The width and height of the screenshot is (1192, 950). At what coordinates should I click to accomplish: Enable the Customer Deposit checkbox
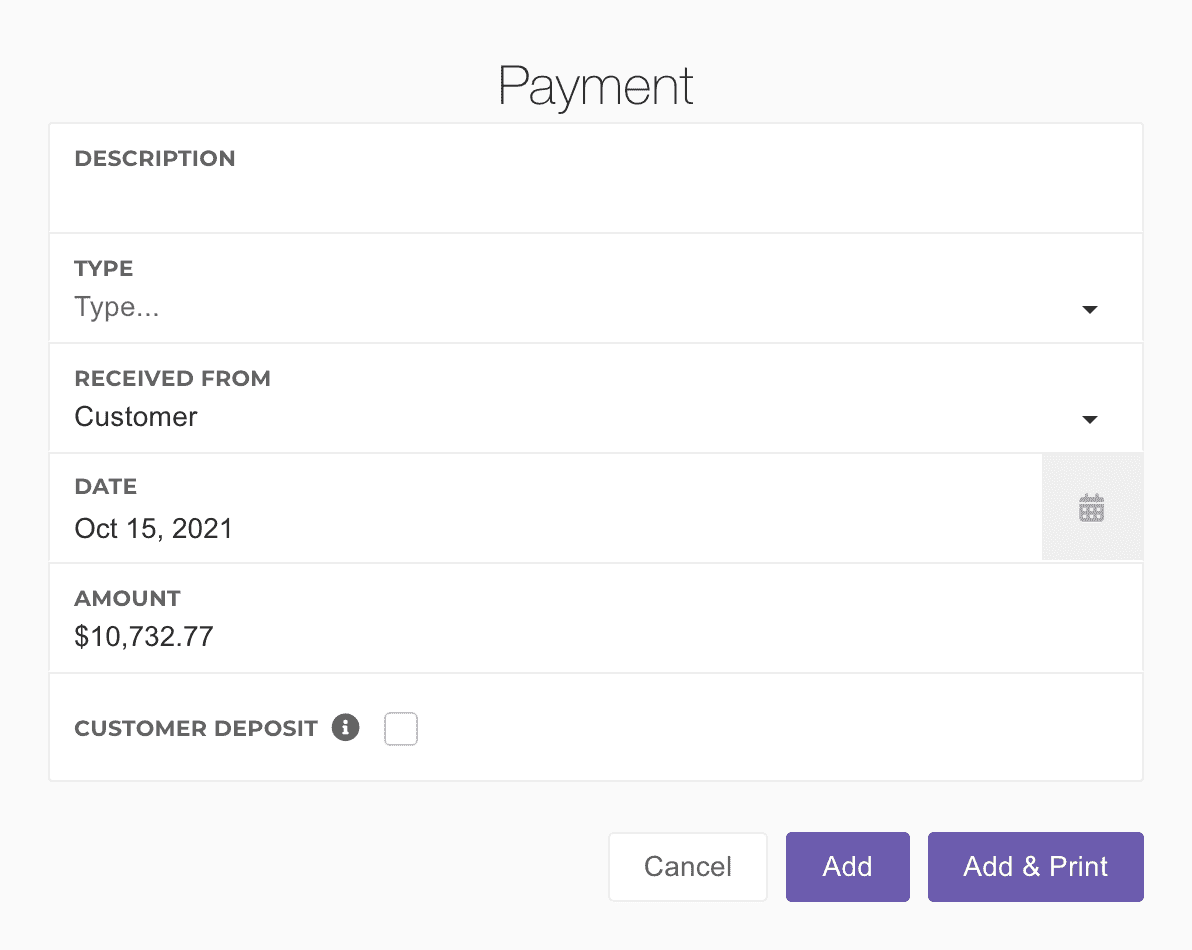coord(401,729)
